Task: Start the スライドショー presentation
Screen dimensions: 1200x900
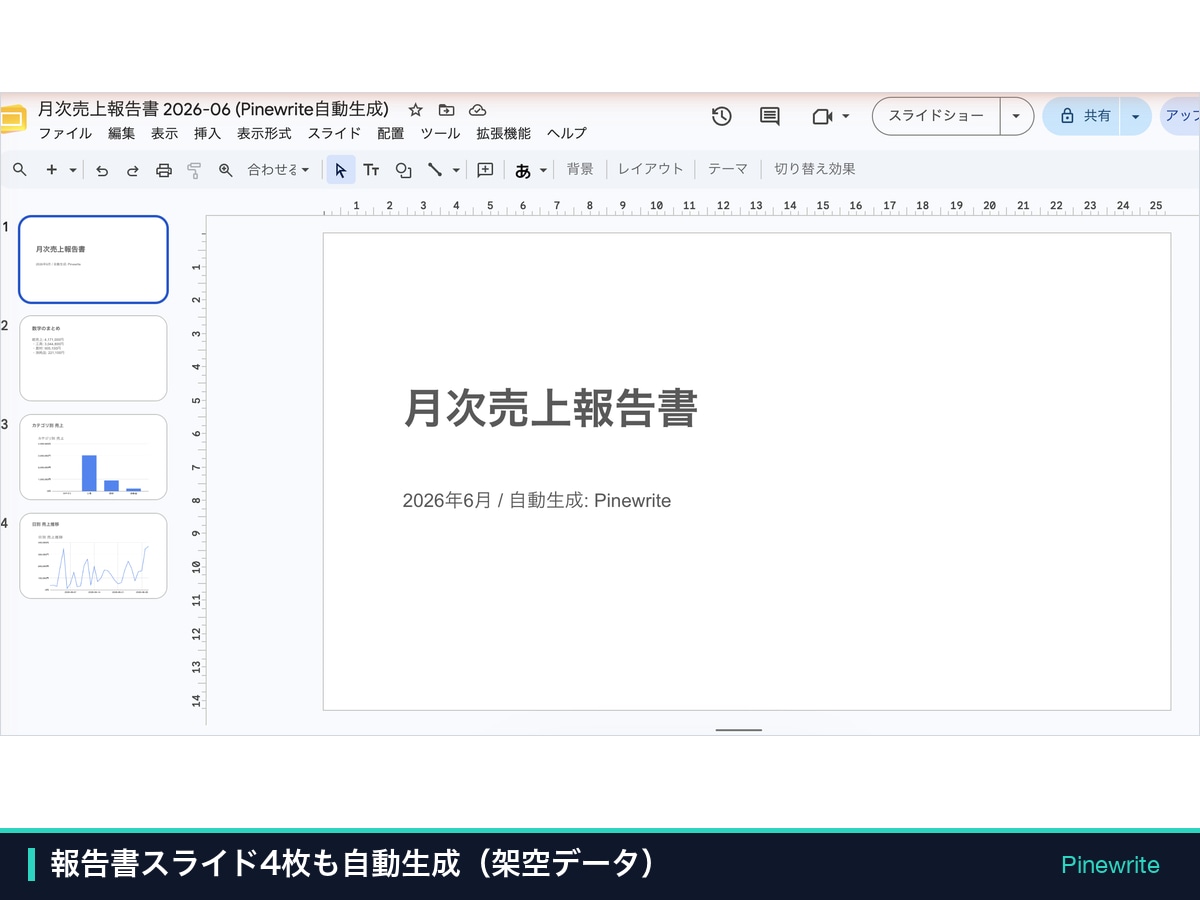Action: point(936,116)
